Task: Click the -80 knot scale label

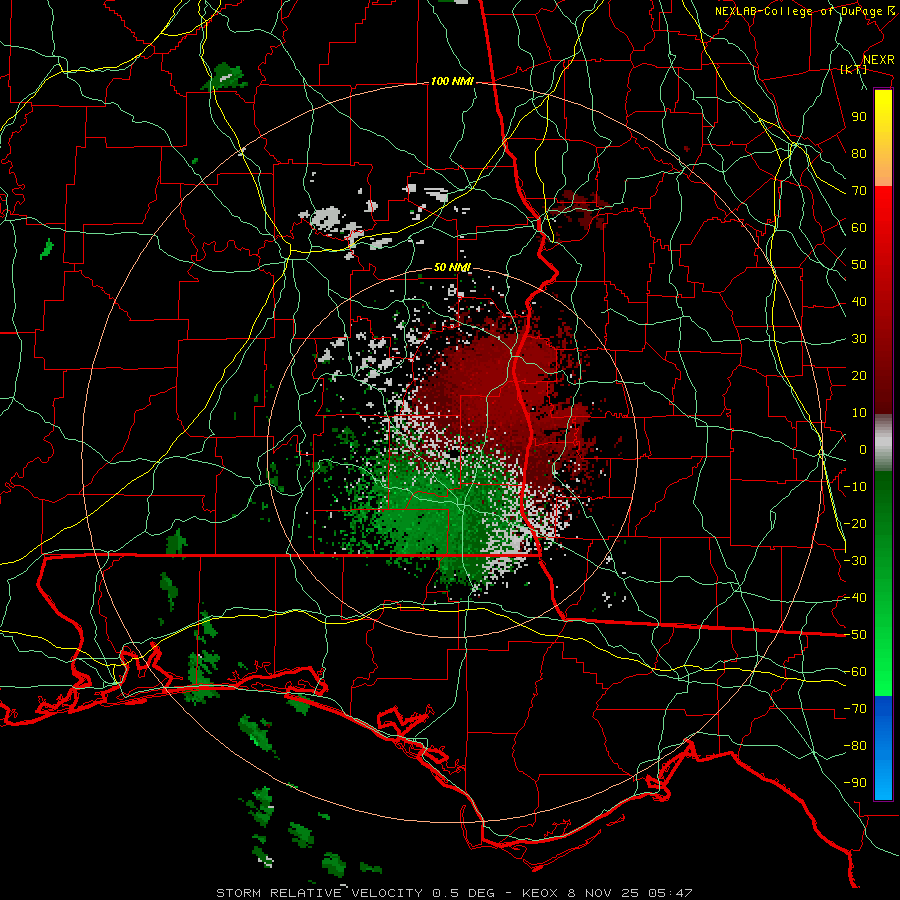Action: point(855,746)
